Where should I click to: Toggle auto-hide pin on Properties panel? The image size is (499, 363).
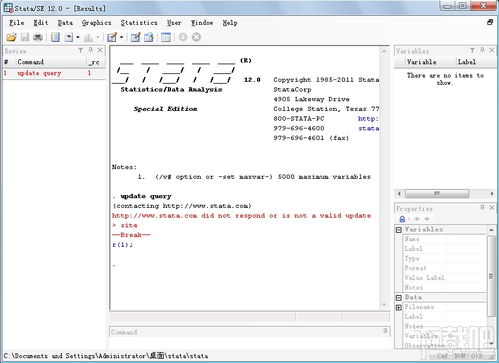coord(482,207)
